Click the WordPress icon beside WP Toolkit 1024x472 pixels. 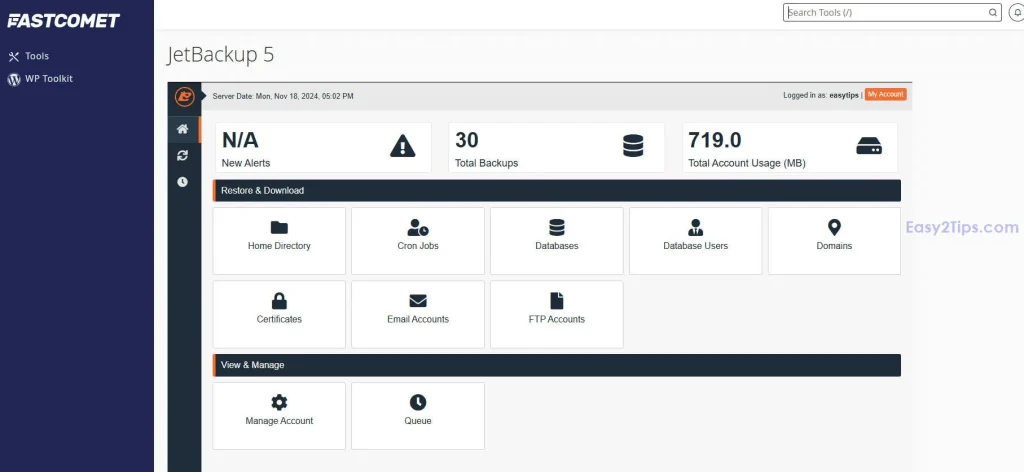point(14,79)
